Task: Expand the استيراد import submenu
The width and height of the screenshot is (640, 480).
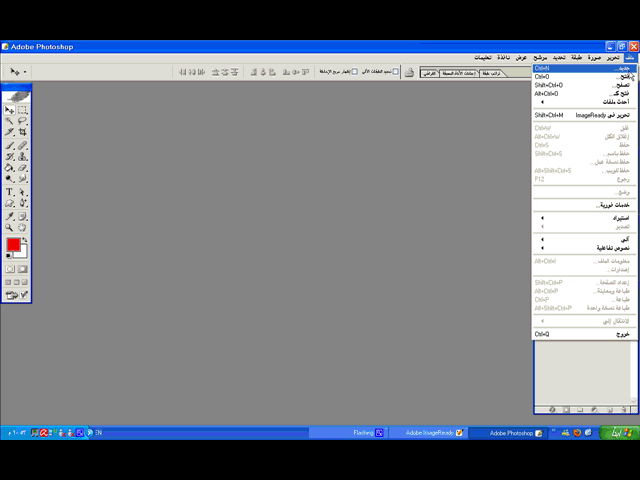Action: (584, 218)
